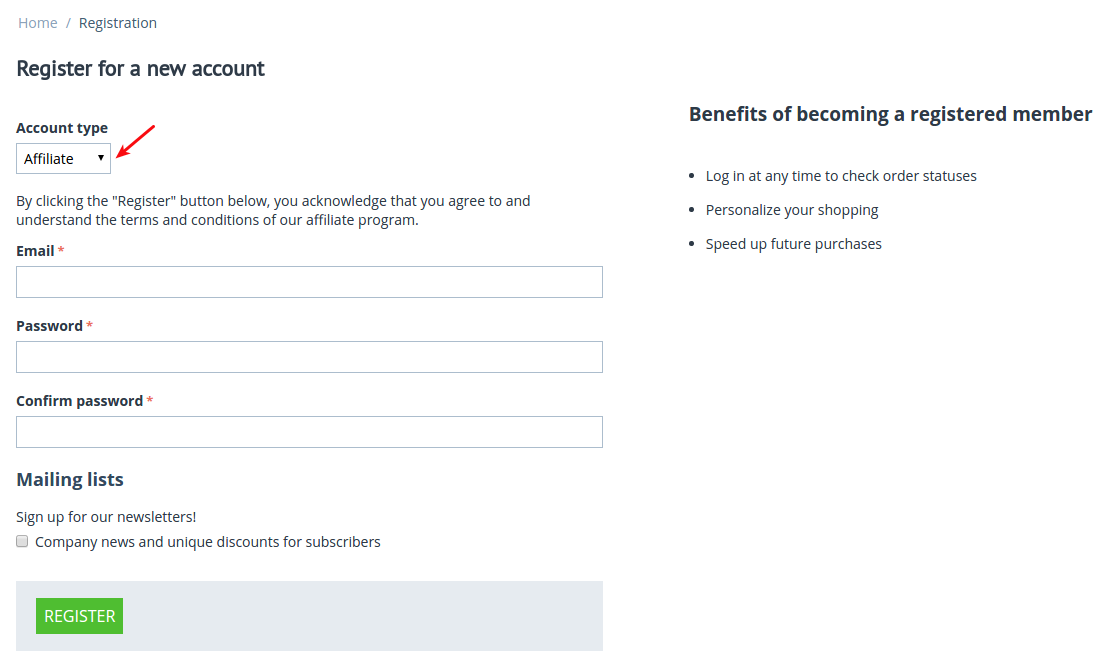Focus the Email input field

pyautogui.click(x=309, y=282)
